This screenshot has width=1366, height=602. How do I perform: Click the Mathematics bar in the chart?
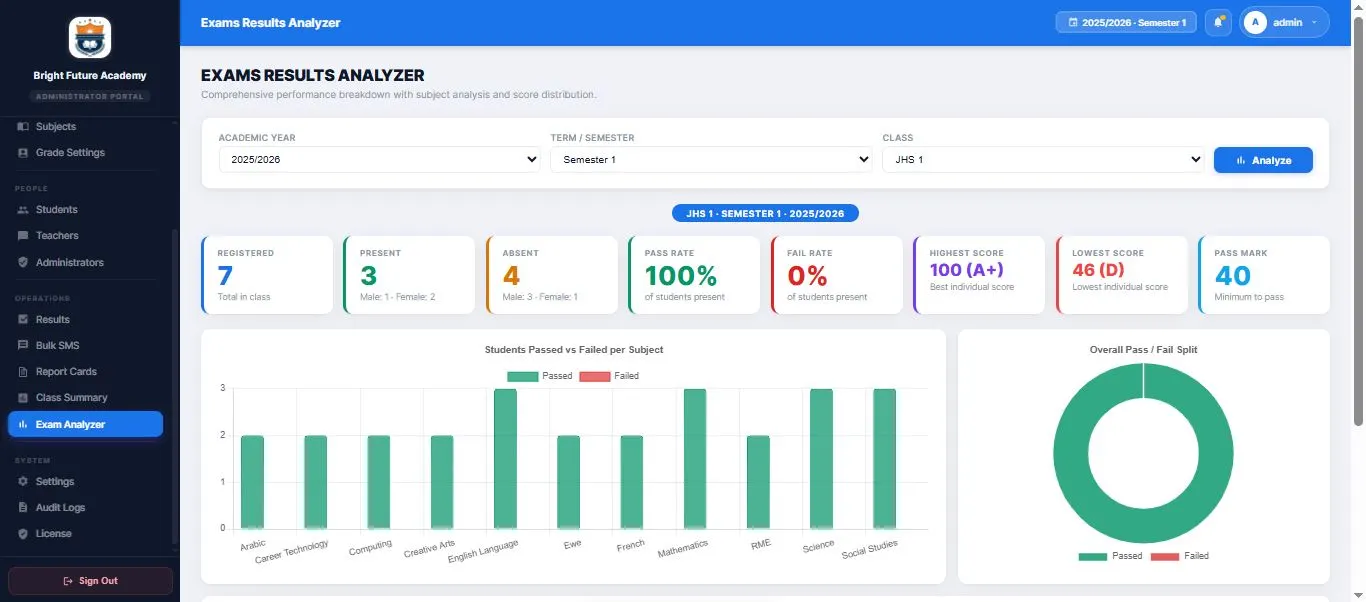coord(695,458)
